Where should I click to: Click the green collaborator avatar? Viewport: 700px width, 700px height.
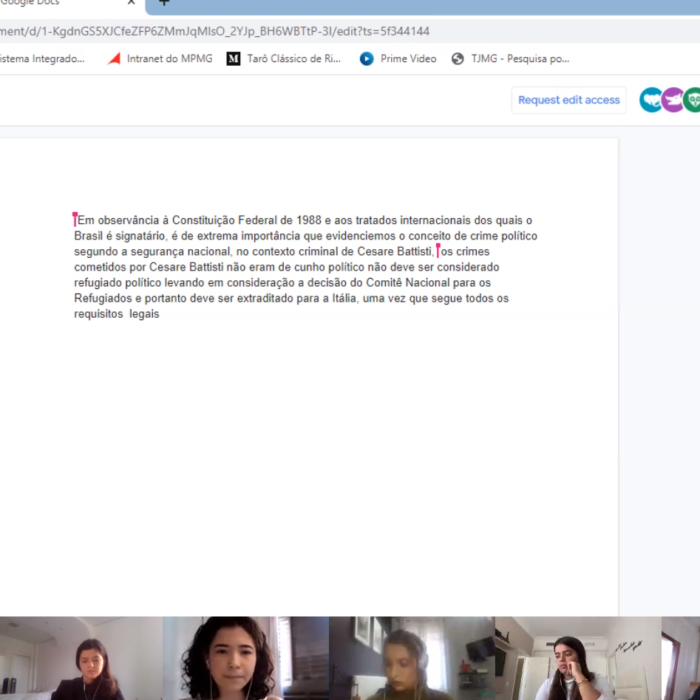point(691,100)
